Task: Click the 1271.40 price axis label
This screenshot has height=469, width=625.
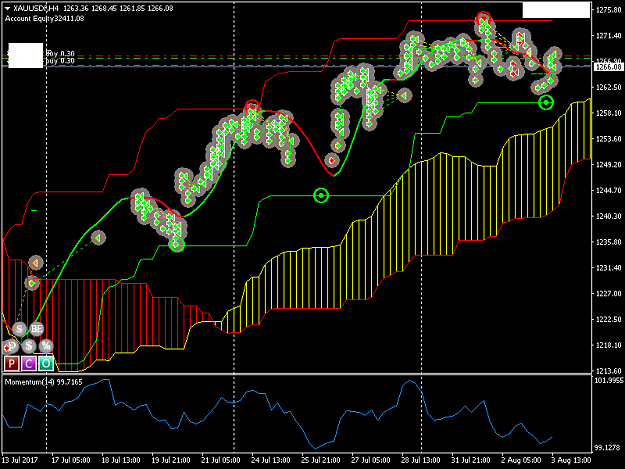Action: [608, 36]
